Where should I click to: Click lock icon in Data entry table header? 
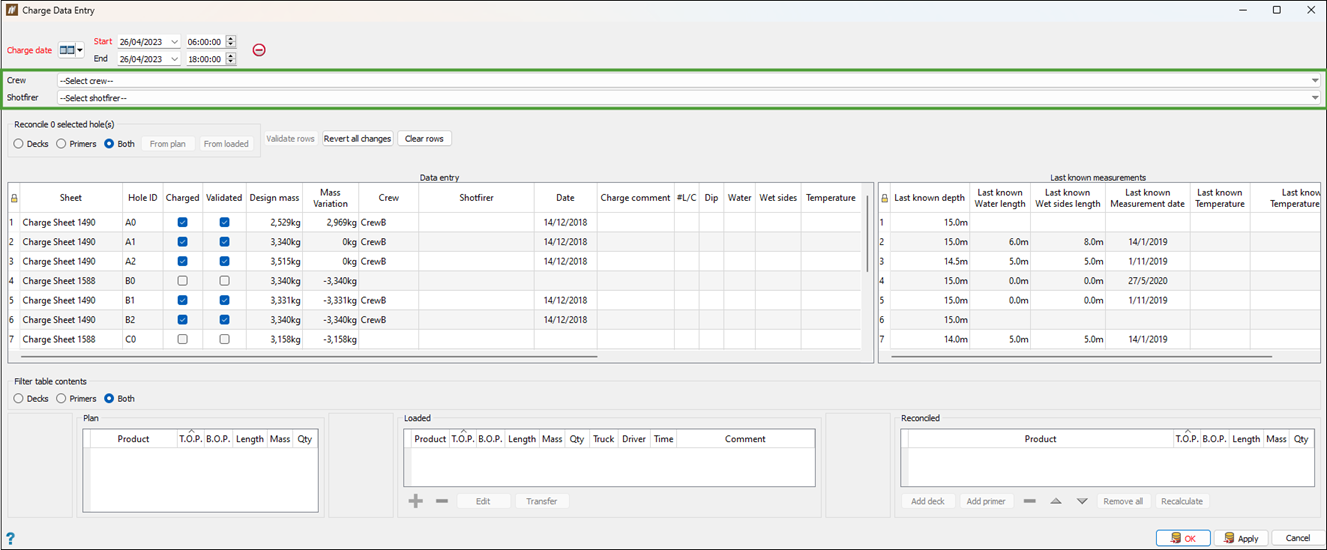click(x=13, y=198)
